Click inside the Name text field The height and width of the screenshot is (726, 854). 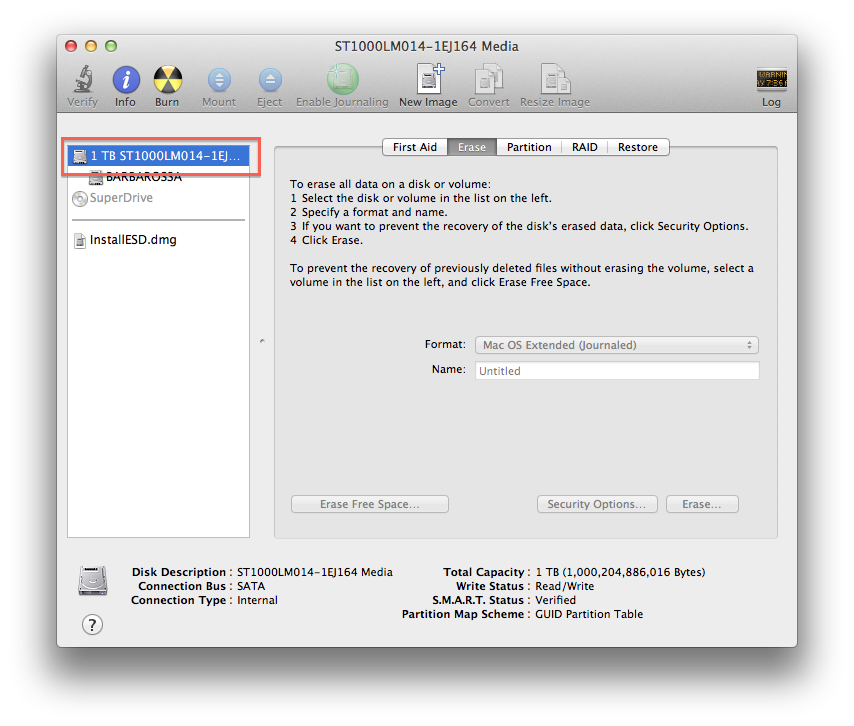click(616, 371)
